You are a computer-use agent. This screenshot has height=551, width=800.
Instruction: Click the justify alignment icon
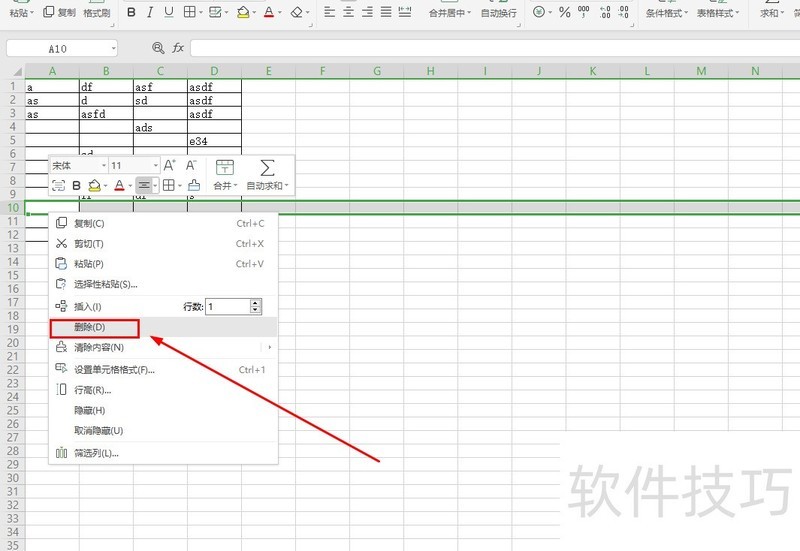pos(386,12)
